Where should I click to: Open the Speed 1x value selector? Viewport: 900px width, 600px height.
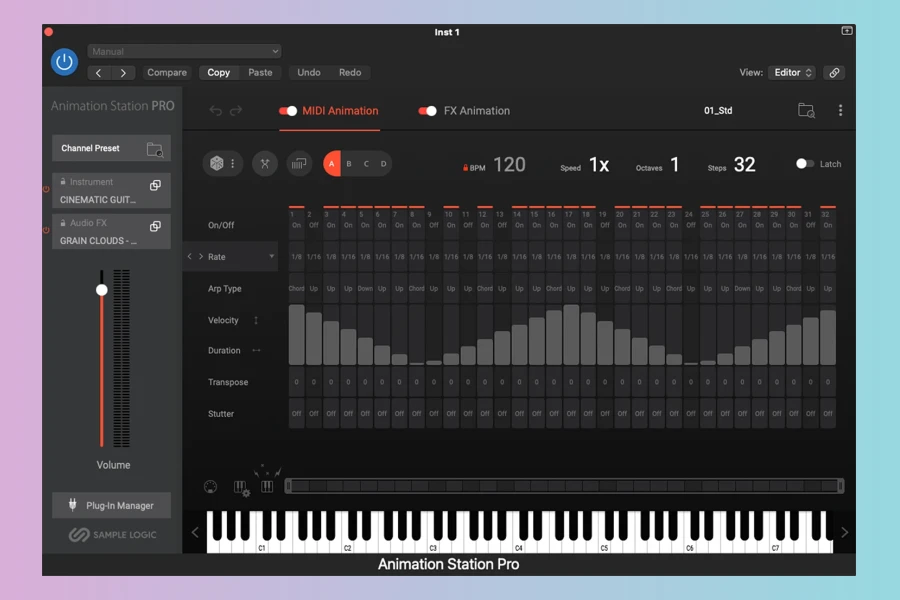(599, 165)
